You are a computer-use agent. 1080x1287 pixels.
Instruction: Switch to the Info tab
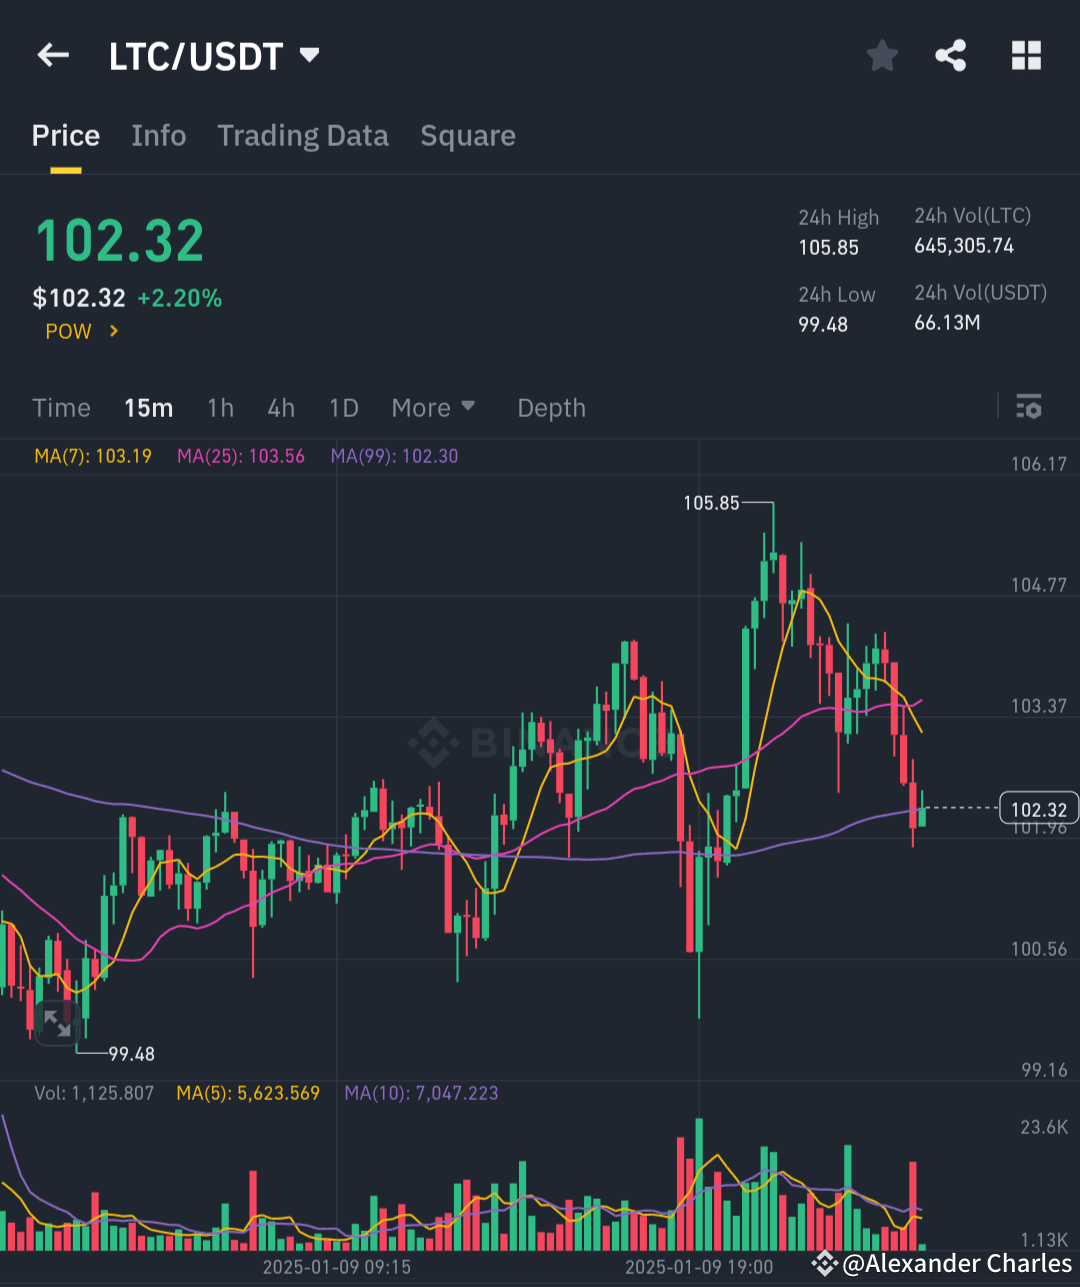[x=159, y=136]
